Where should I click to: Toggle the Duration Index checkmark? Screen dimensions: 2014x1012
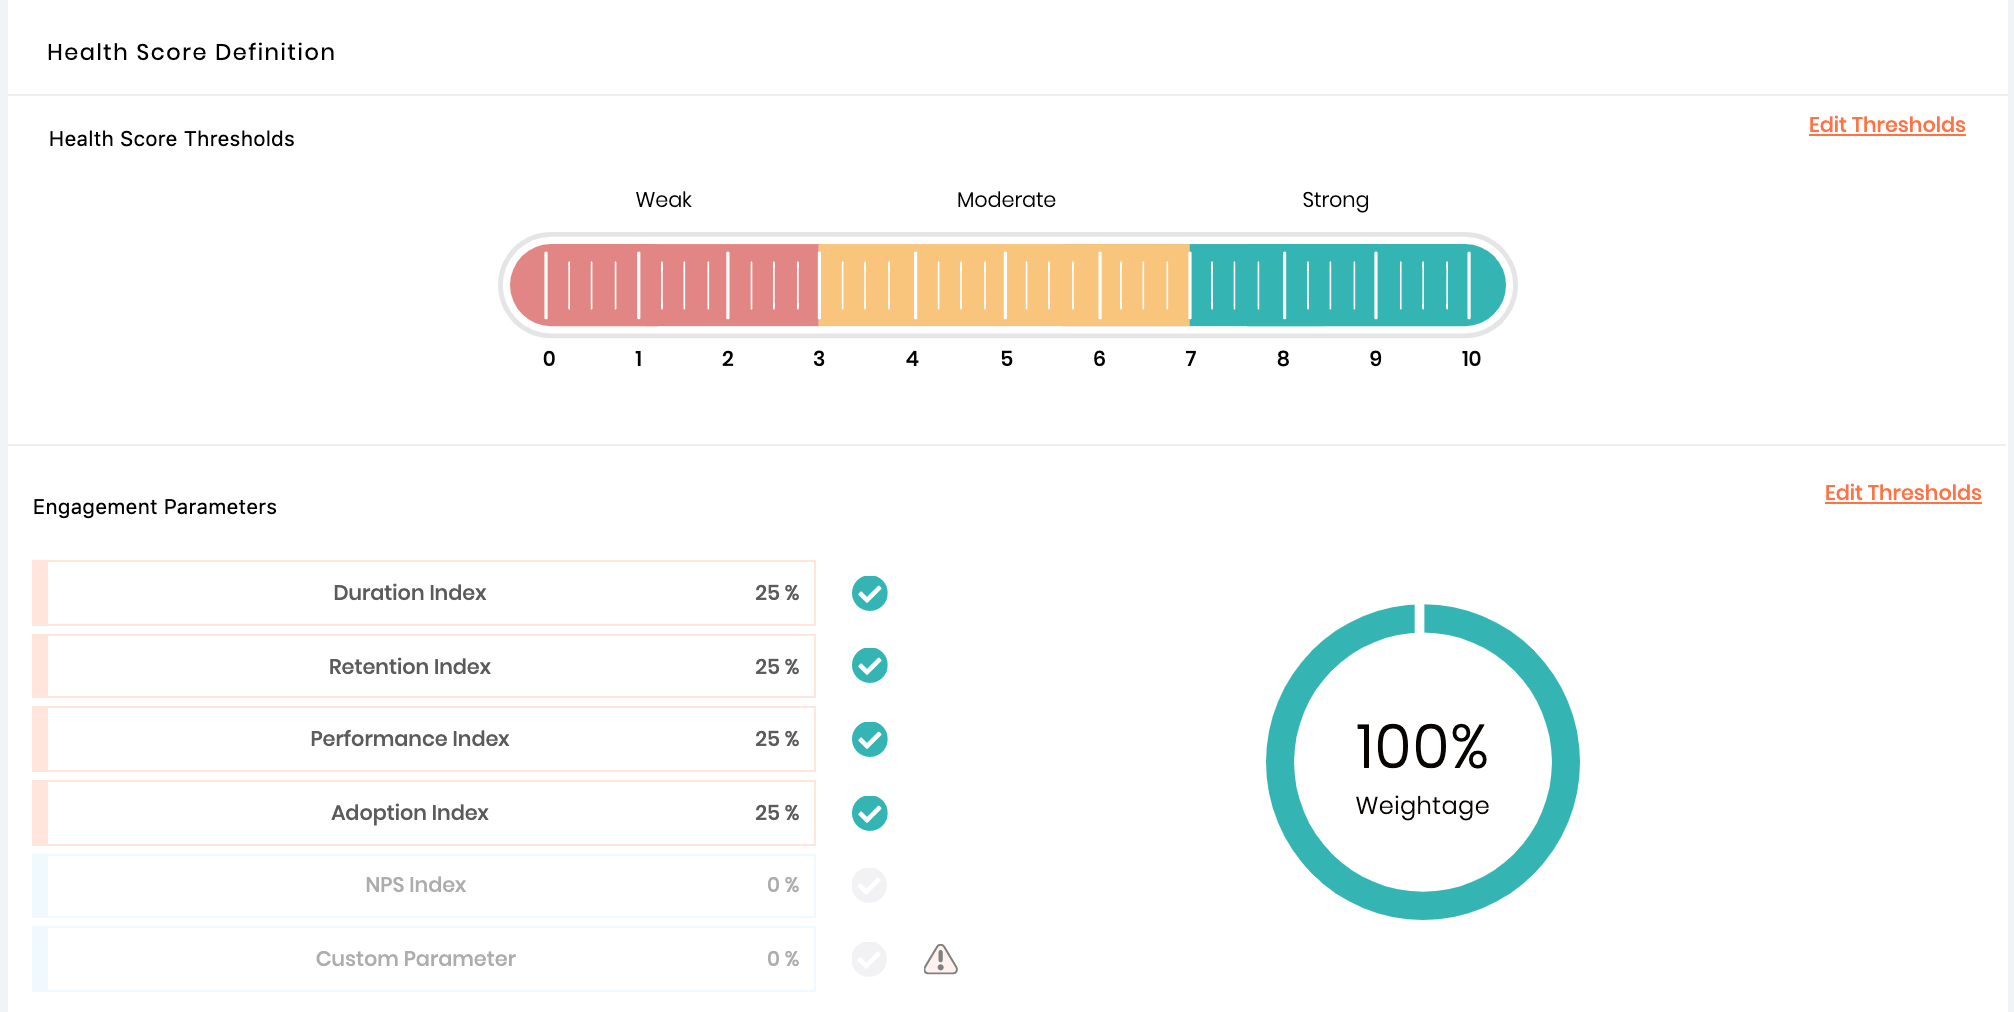pyautogui.click(x=869, y=593)
